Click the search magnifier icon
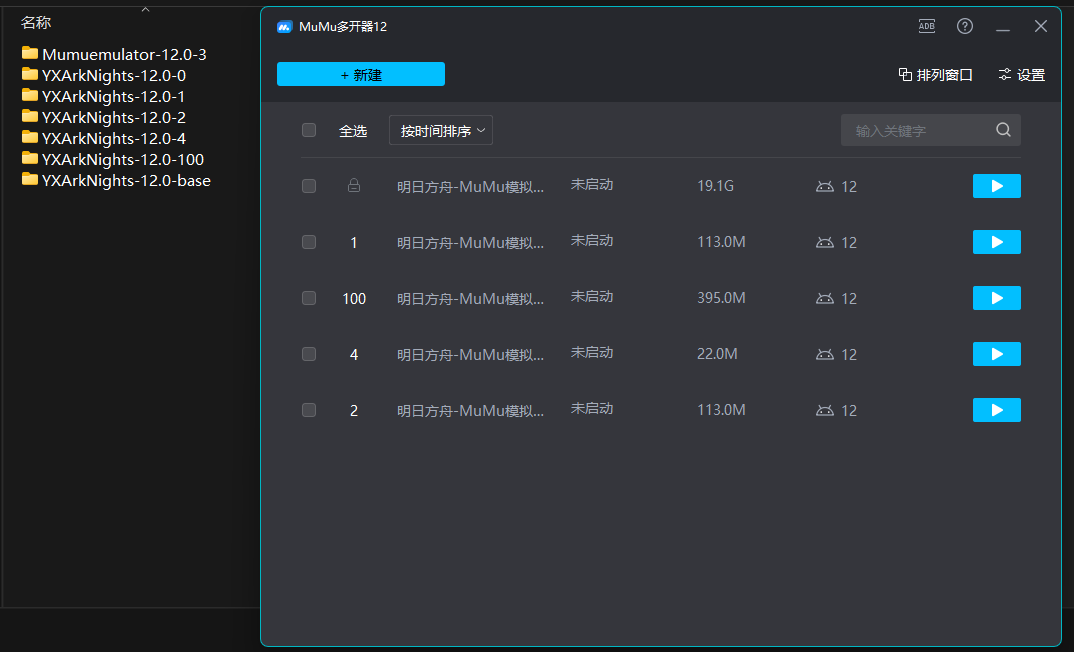This screenshot has height=652, width=1074. 1003,129
